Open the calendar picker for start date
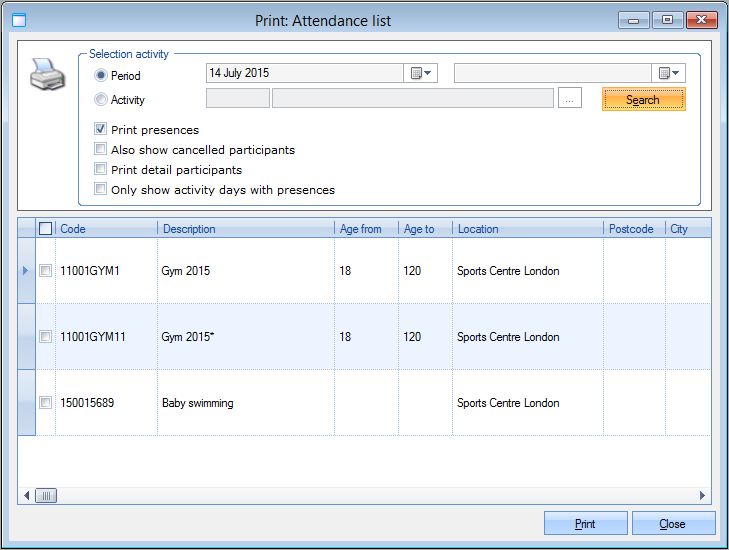 pyautogui.click(x=420, y=73)
